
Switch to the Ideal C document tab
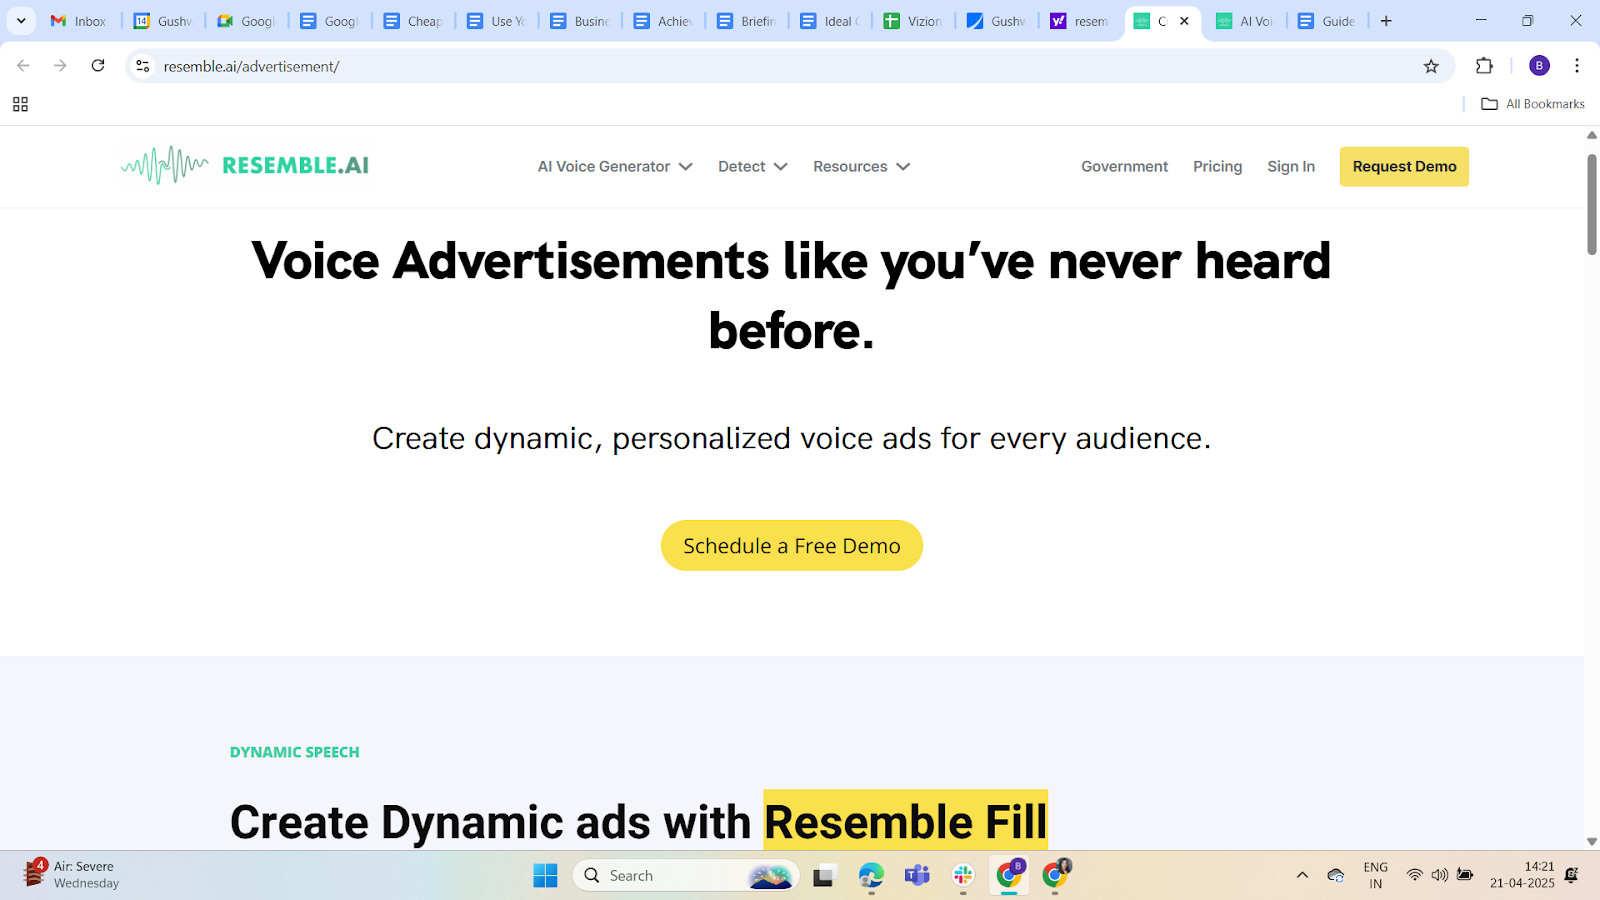click(830, 21)
